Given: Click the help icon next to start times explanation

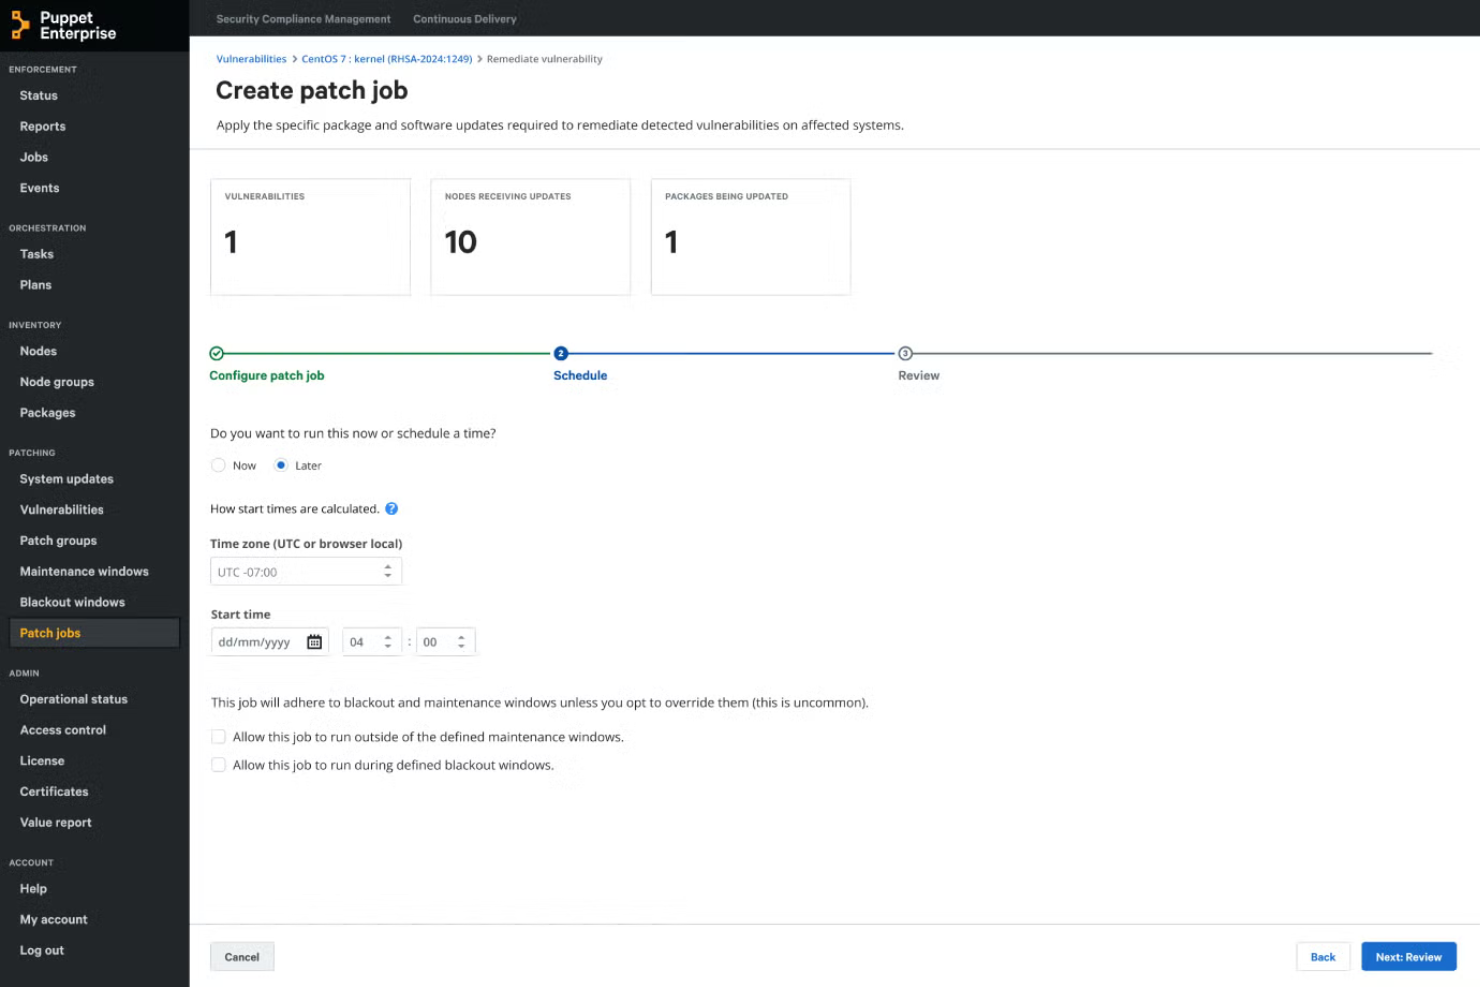Looking at the screenshot, I should pyautogui.click(x=391, y=508).
